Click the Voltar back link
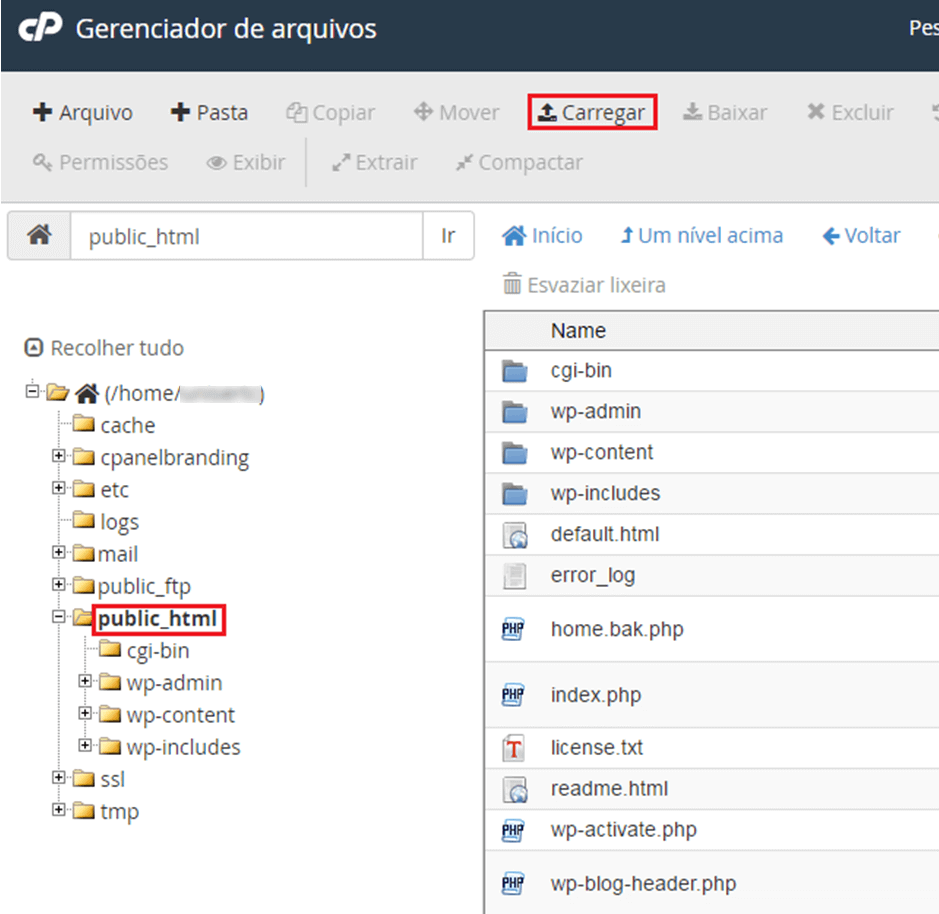This screenshot has width=939, height=914. tap(861, 235)
